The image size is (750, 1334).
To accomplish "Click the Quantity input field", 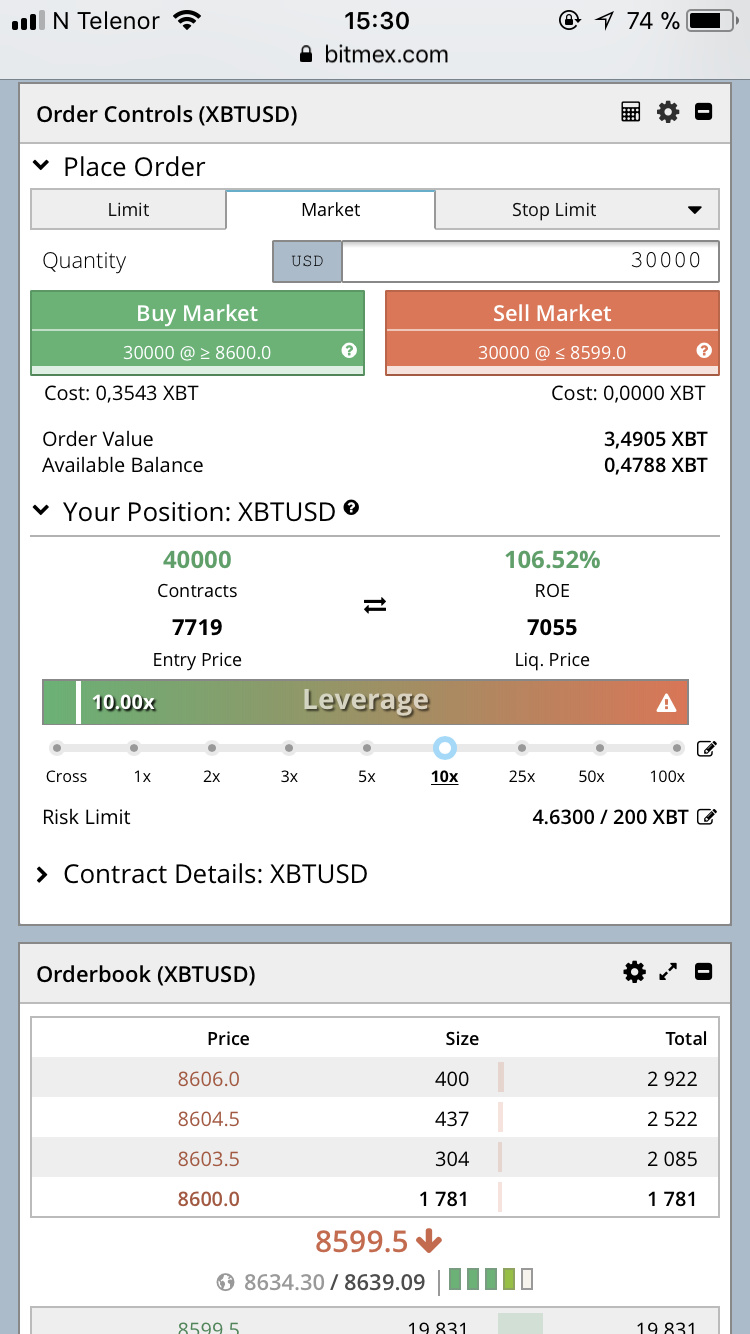I will pyautogui.click(x=530, y=261).
